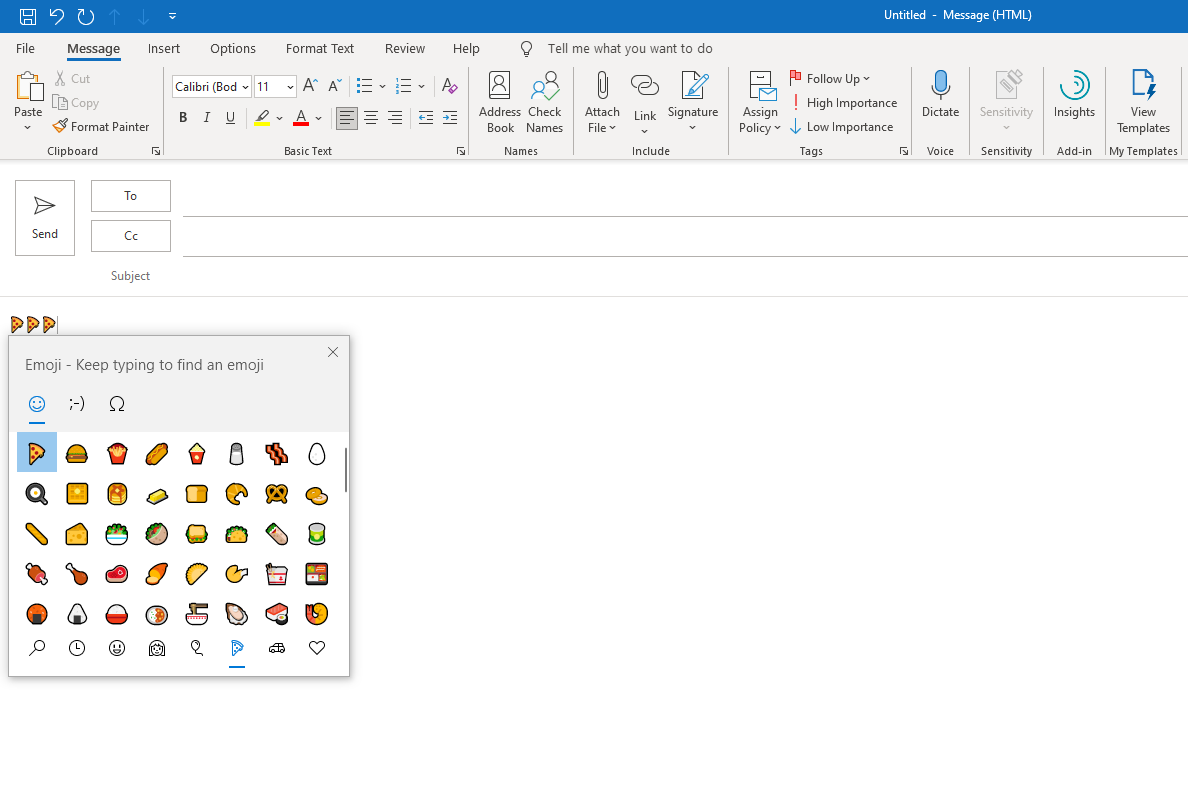Screen dimensions: 1188x809
Task: Toggle Bold formatting
Action: point(183,117)
